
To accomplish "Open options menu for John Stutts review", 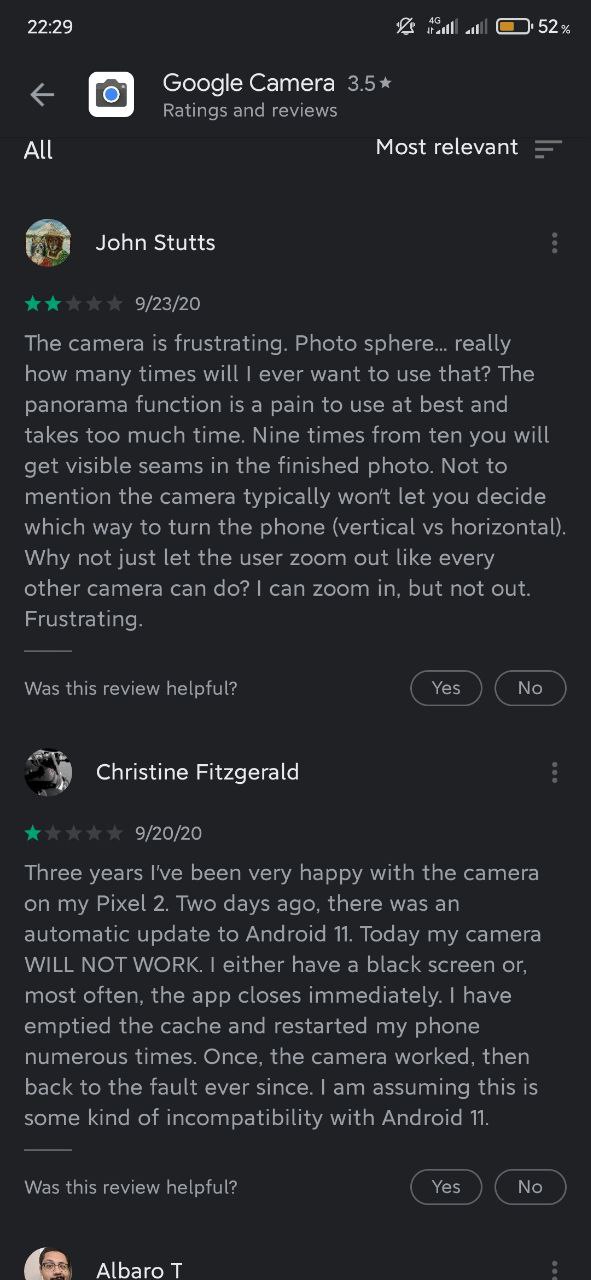I will tap(554, 243).
